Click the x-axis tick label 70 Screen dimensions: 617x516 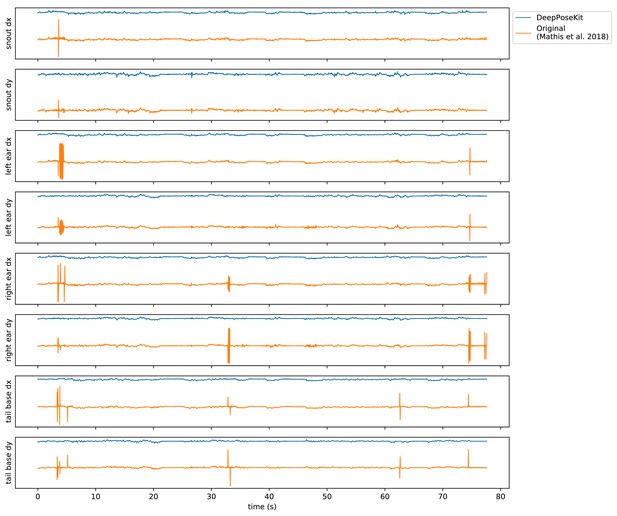coord(443,496)
